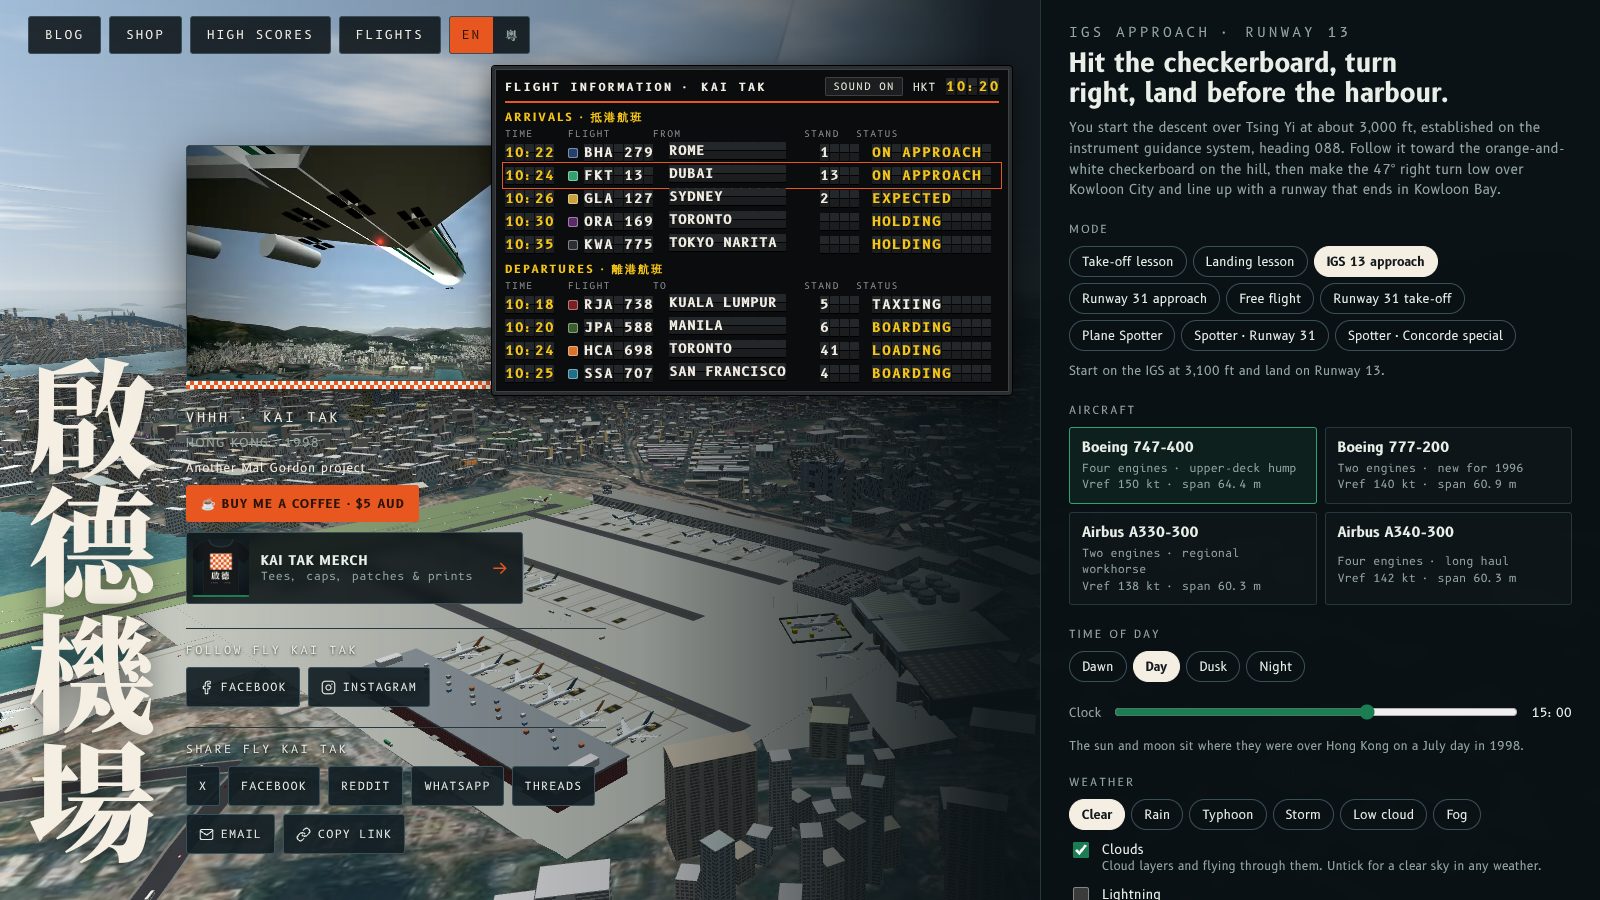Viewport: 1600px width, 900px height.
Task: Click the 'Another Mat Gordon project' link
Action: point(275,468)
